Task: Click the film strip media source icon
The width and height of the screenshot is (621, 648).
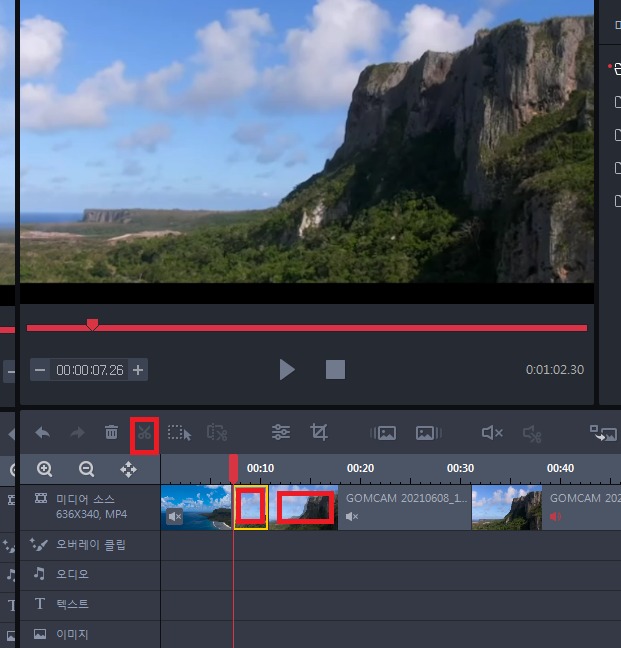Action: click(40, 498)
